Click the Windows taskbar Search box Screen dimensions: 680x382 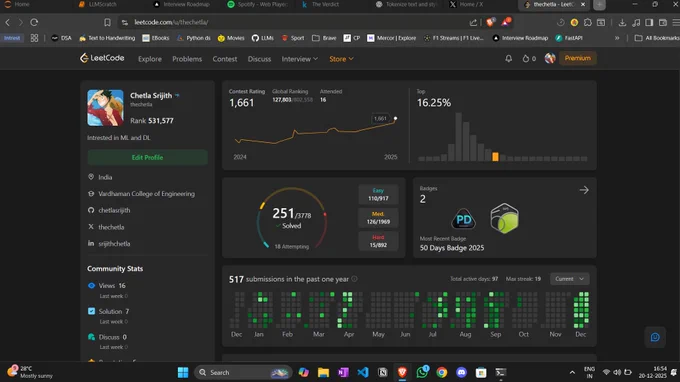(243, 372)
